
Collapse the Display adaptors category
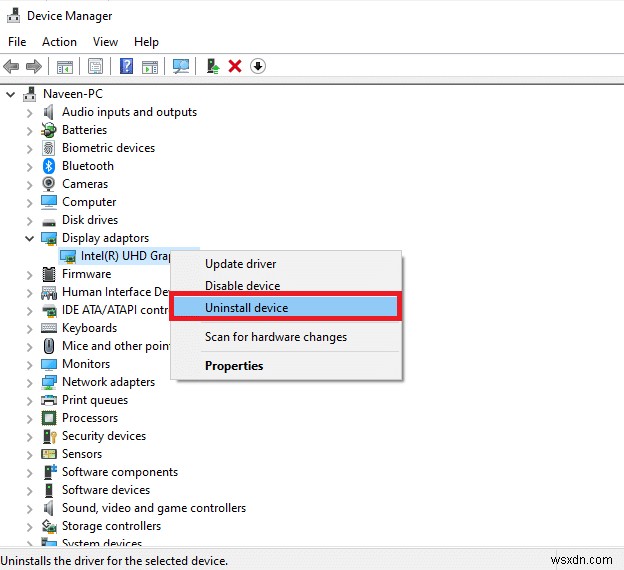(29, 238)
